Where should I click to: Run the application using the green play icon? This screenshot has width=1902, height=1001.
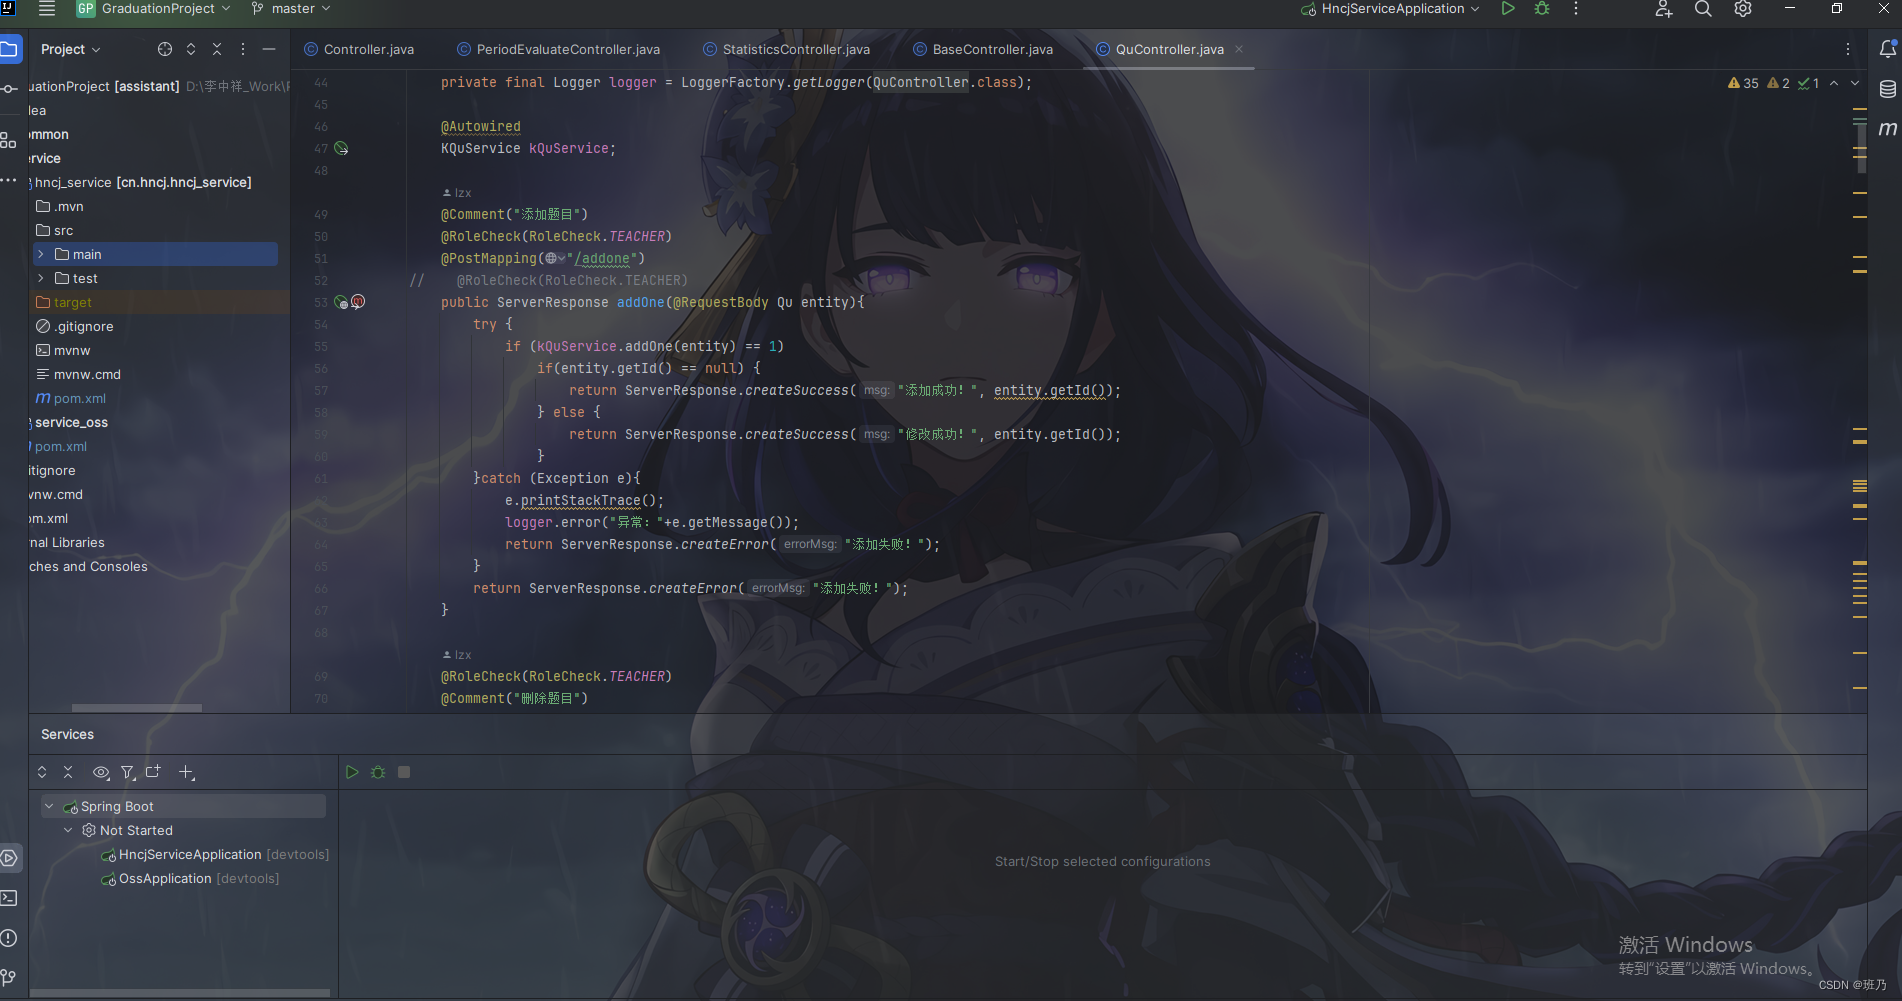(1508, 9)
